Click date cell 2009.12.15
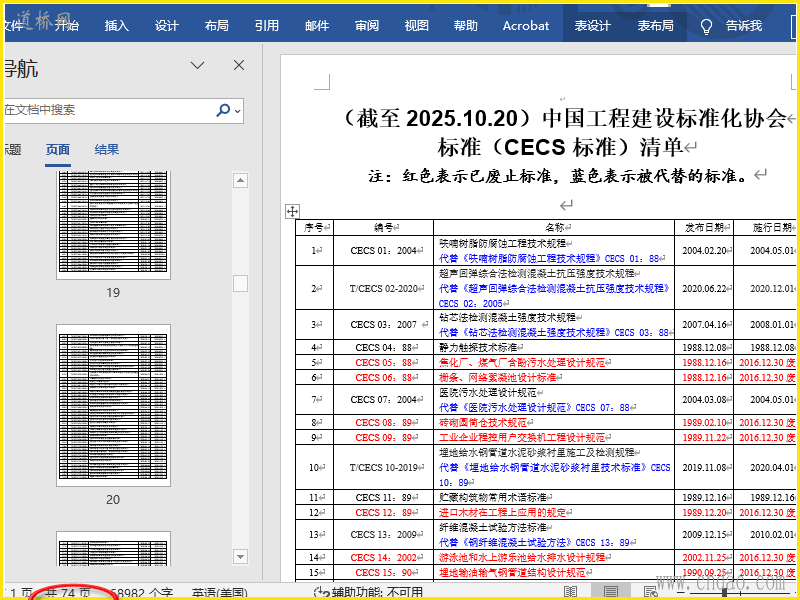800x600 pixels. click(x=704, y=535)
